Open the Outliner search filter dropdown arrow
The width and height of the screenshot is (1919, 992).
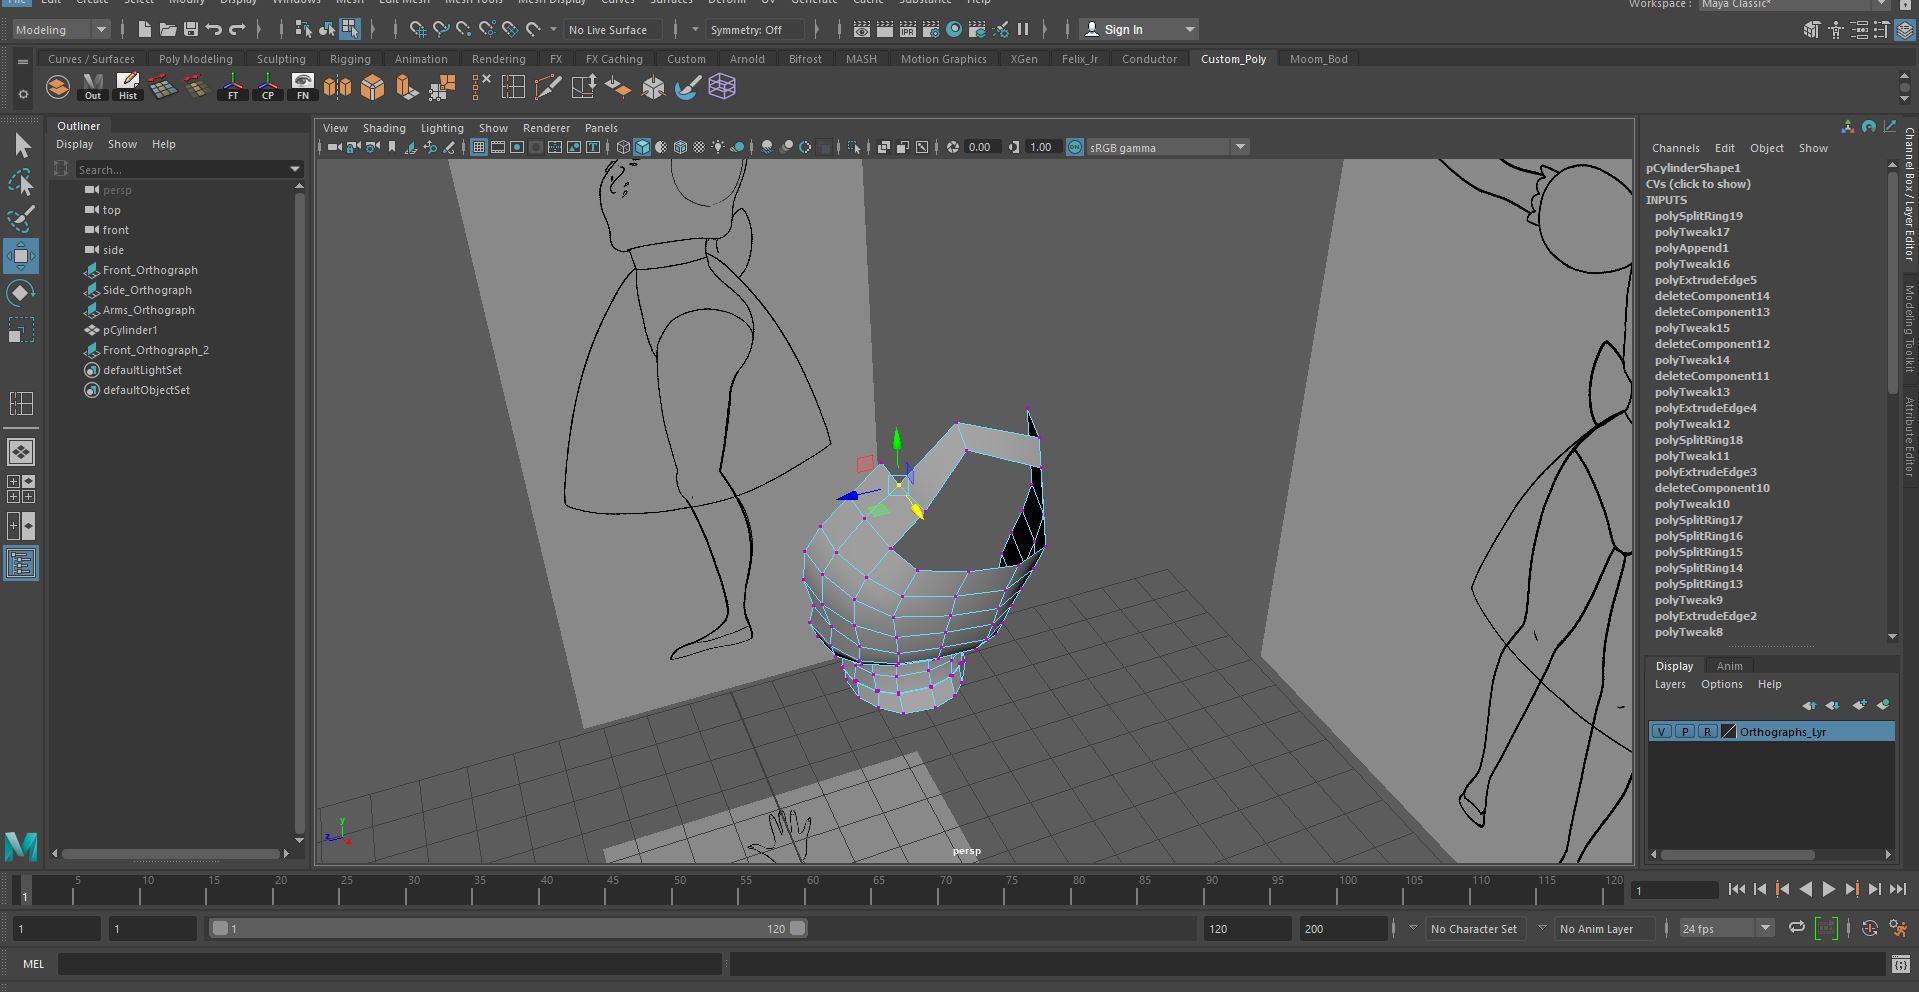click(294, 169)
